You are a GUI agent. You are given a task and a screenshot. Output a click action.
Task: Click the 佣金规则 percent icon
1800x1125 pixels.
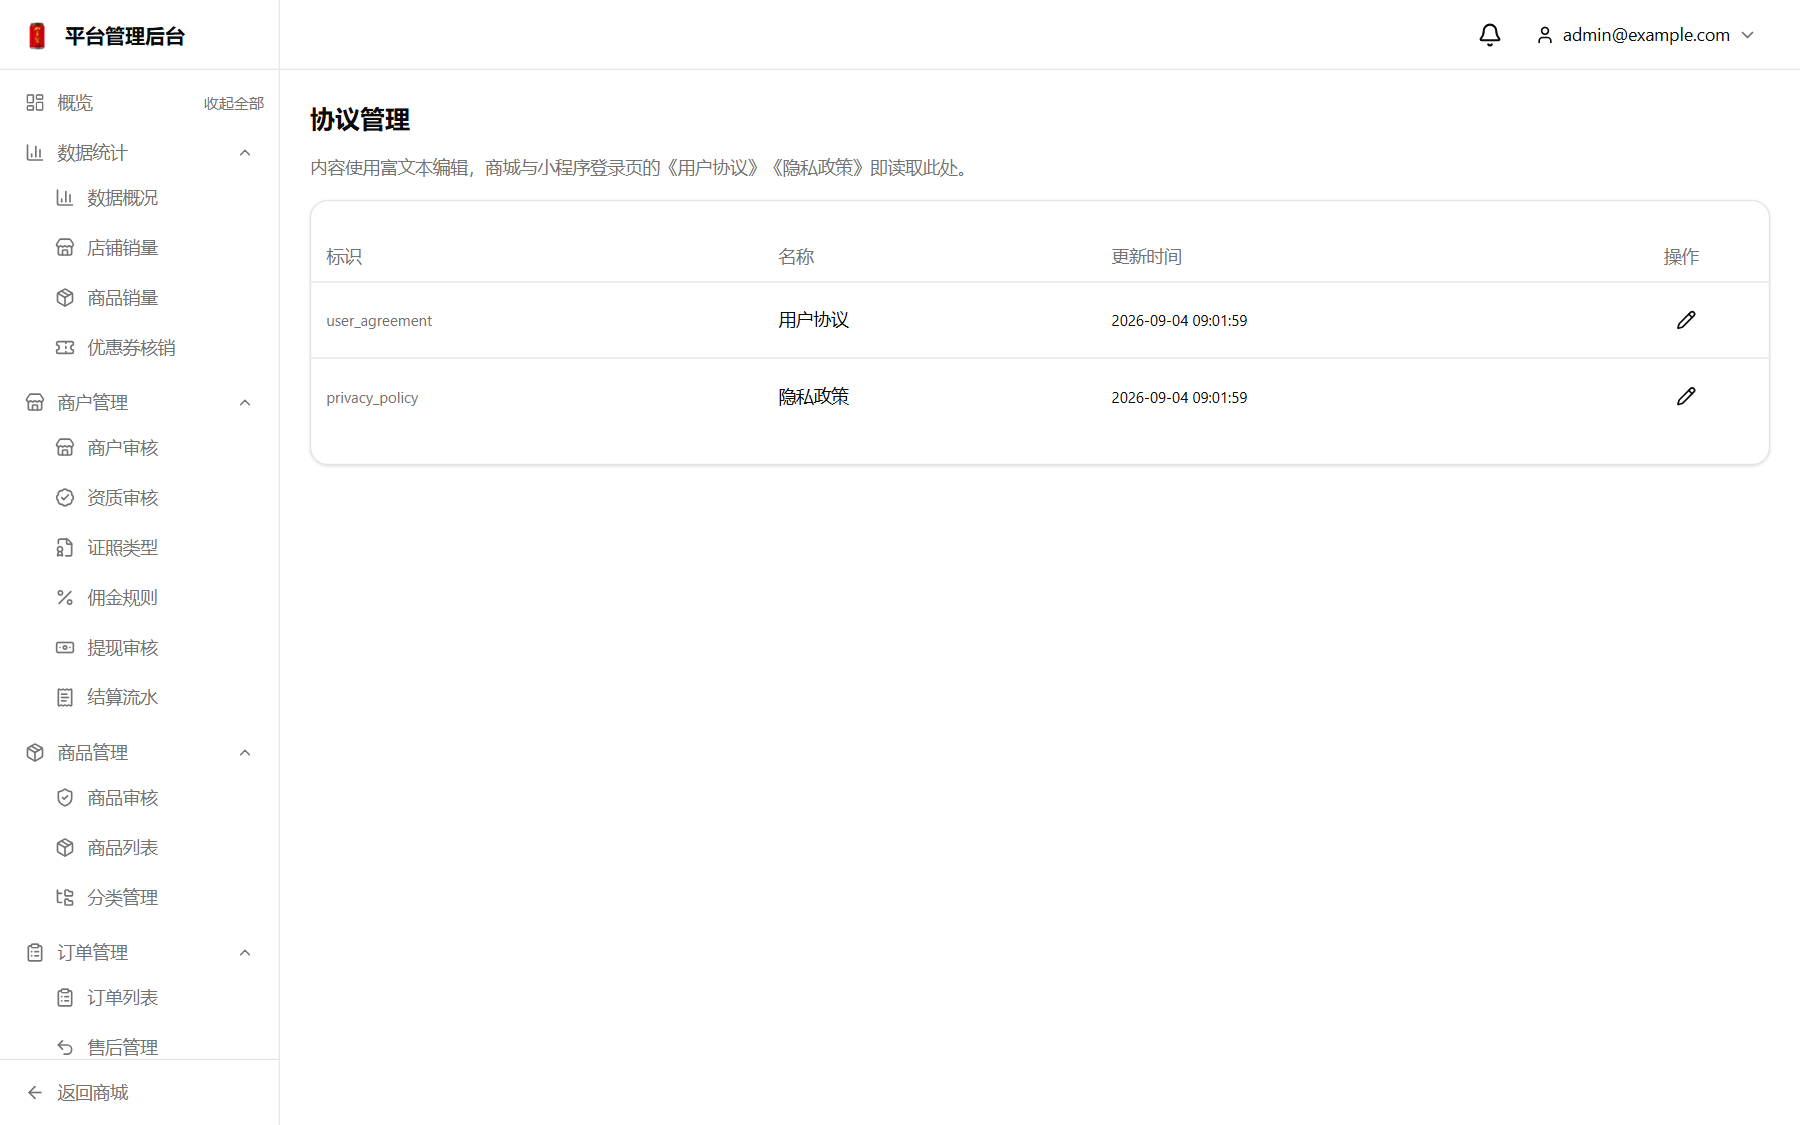(x=65, y=597)
